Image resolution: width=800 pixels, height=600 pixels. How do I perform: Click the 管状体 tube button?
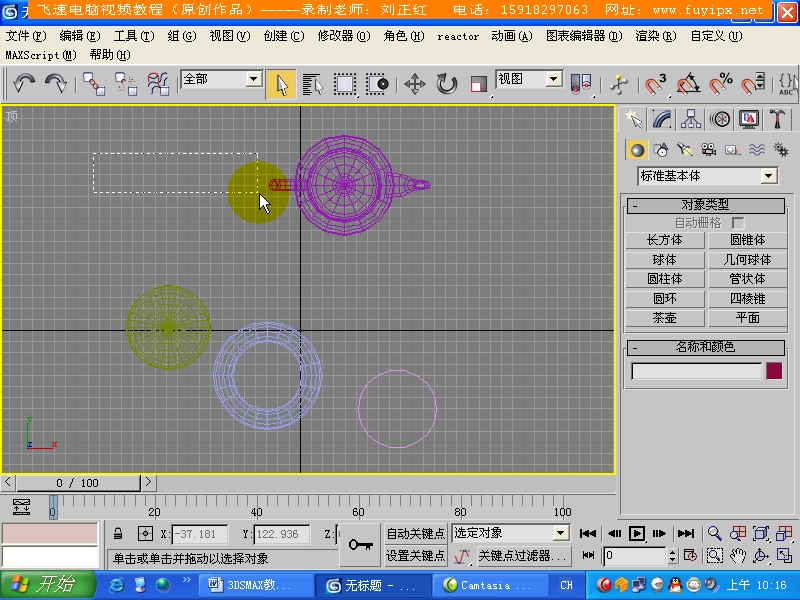pyautogui.click(x=747, y=279)
